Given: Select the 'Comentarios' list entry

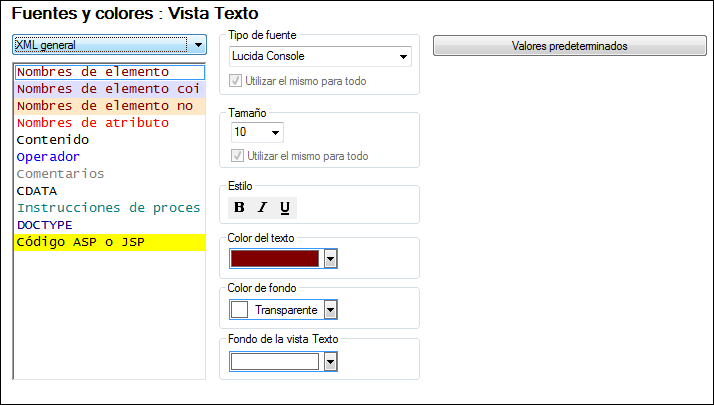Looking at the screenshot, I should coord(60,174).
